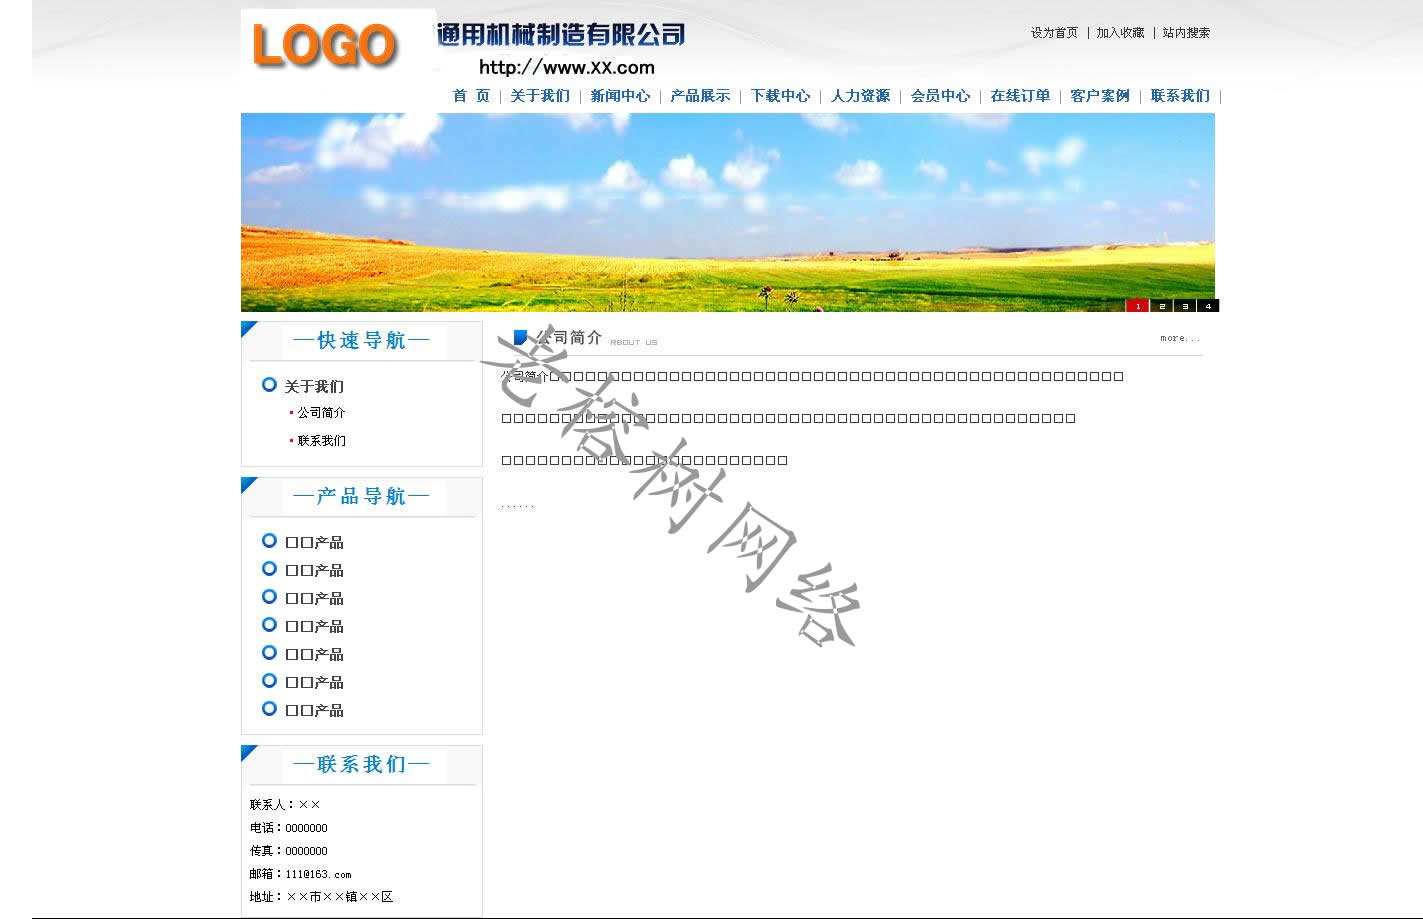Click the orange LOGO image
Screen dimensions: 1423x919
[x=325, y=46]
